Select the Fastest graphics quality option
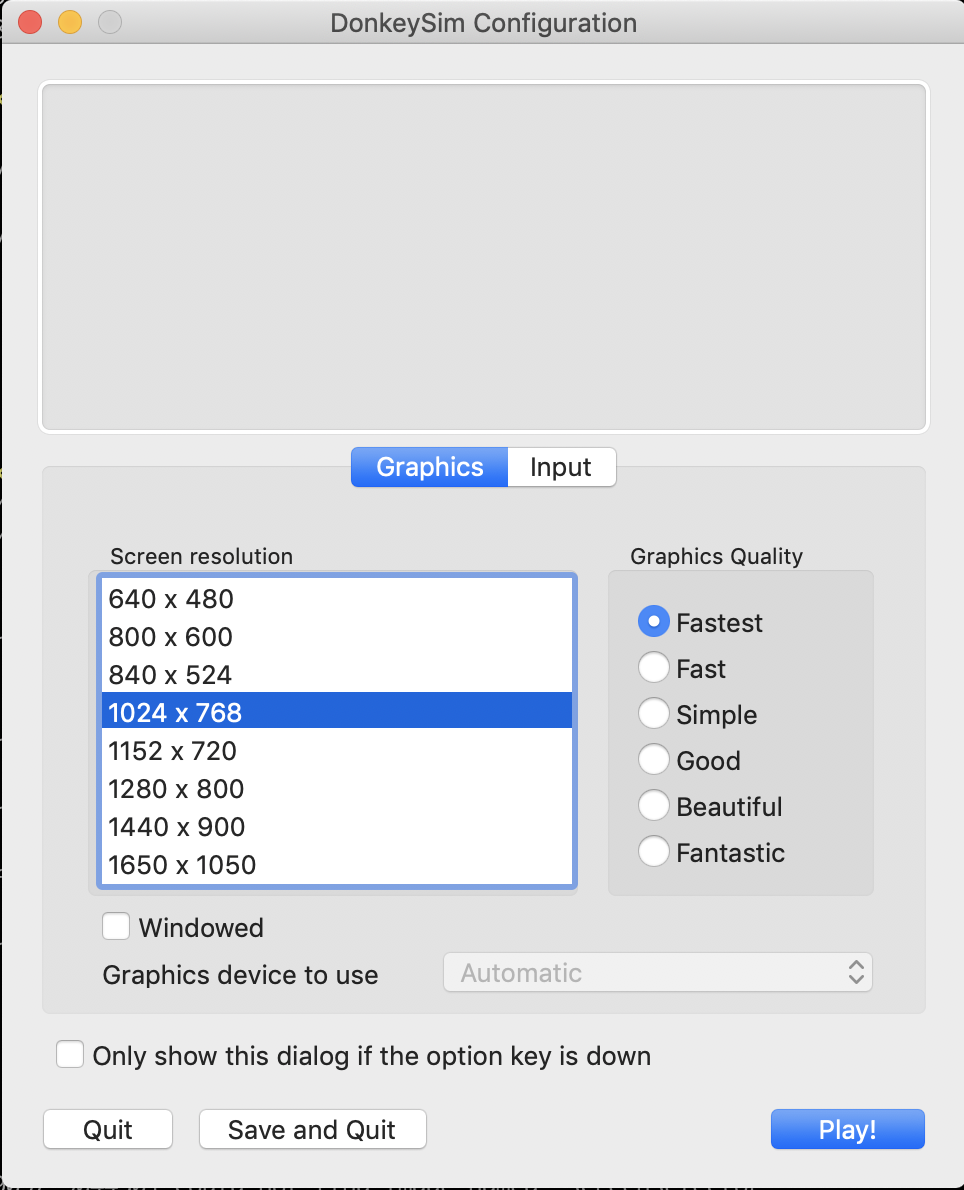The width and height of the screenshot is (964, 1190). 654,622
